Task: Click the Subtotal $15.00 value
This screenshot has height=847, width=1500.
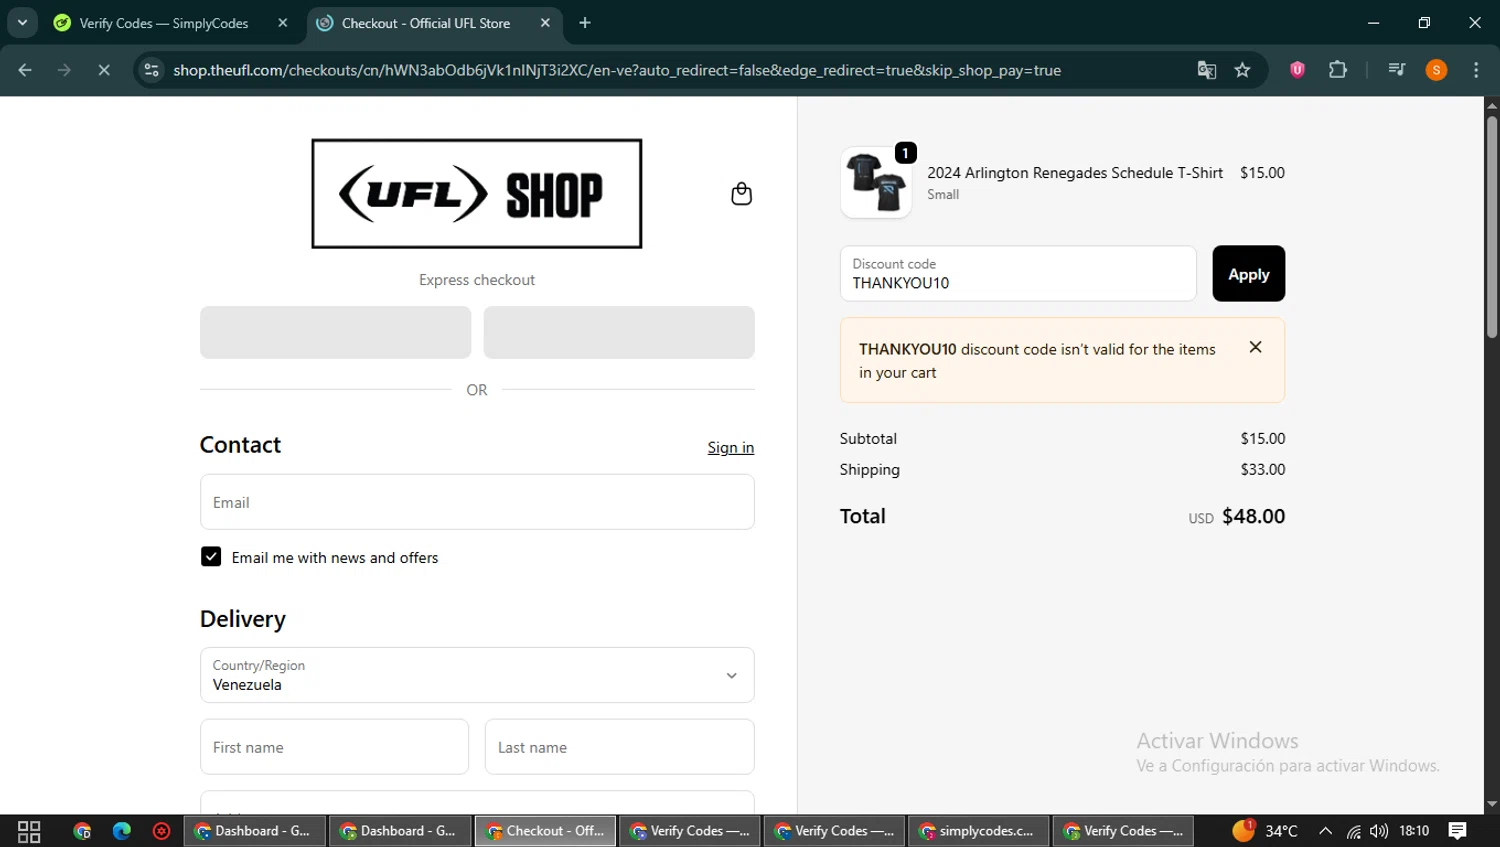Action: (1262, 438)
